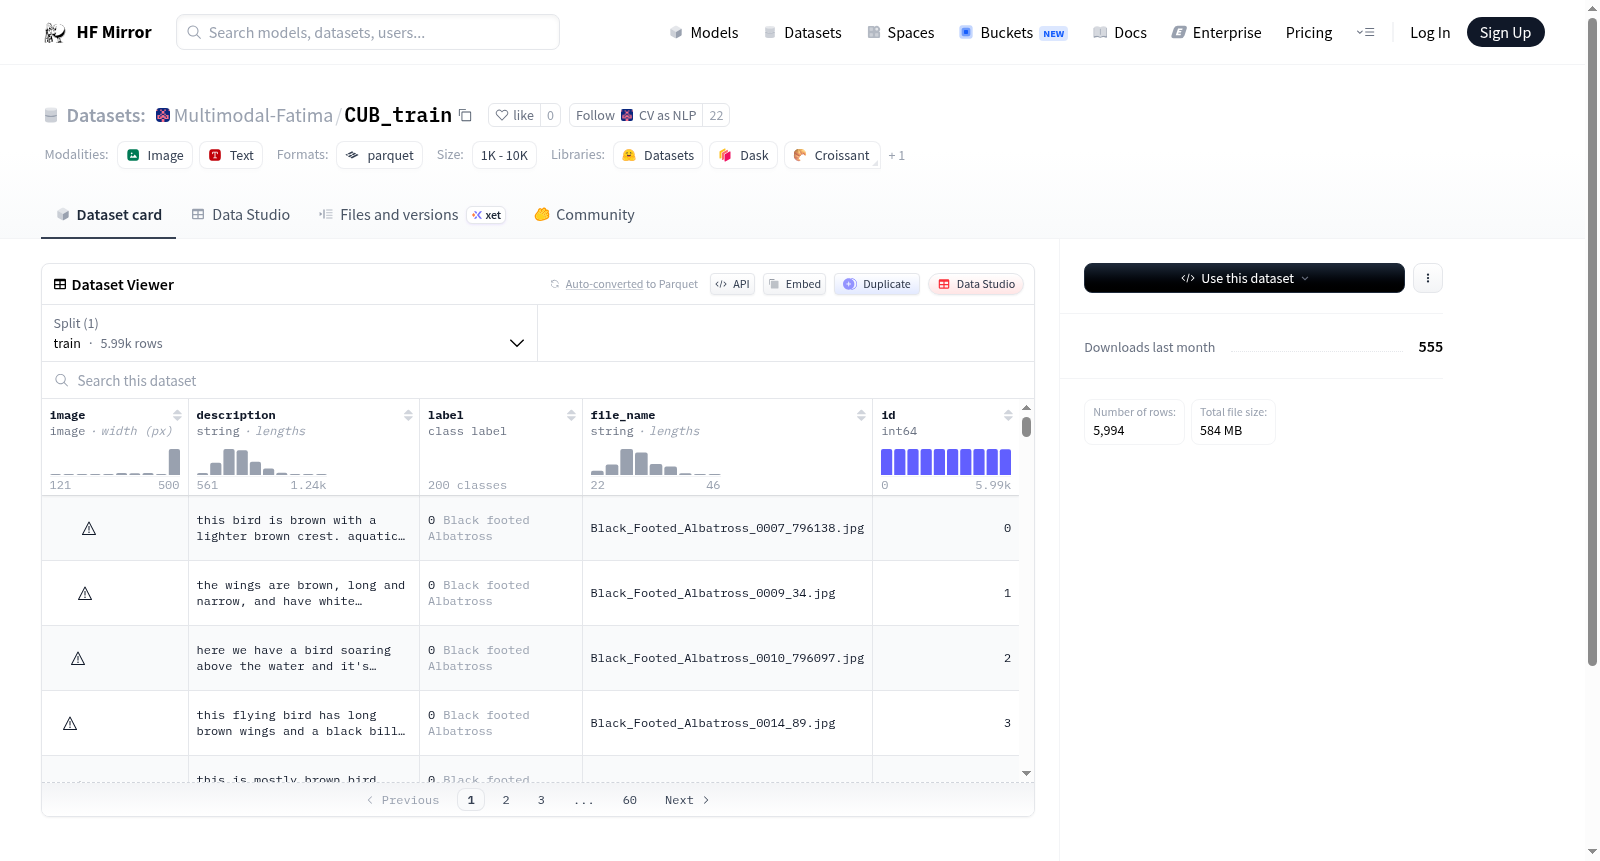Click the warning icon in the row with id 0

(89, 528)
